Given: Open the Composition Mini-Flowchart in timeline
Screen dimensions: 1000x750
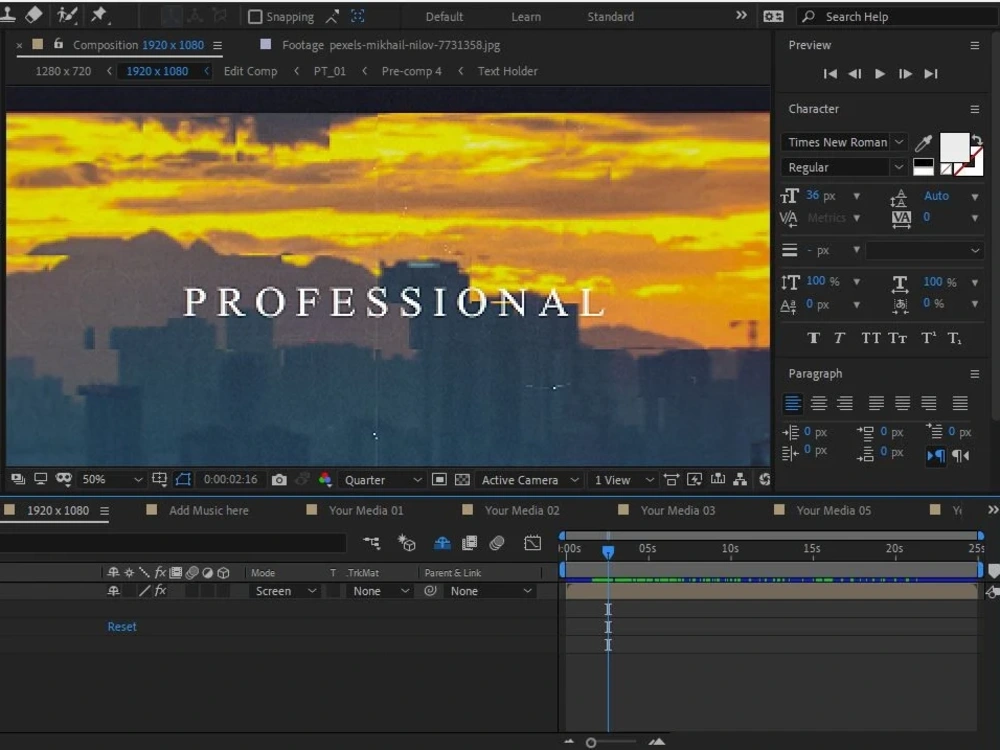Looking at the screenshot, I should coord(371,543).
